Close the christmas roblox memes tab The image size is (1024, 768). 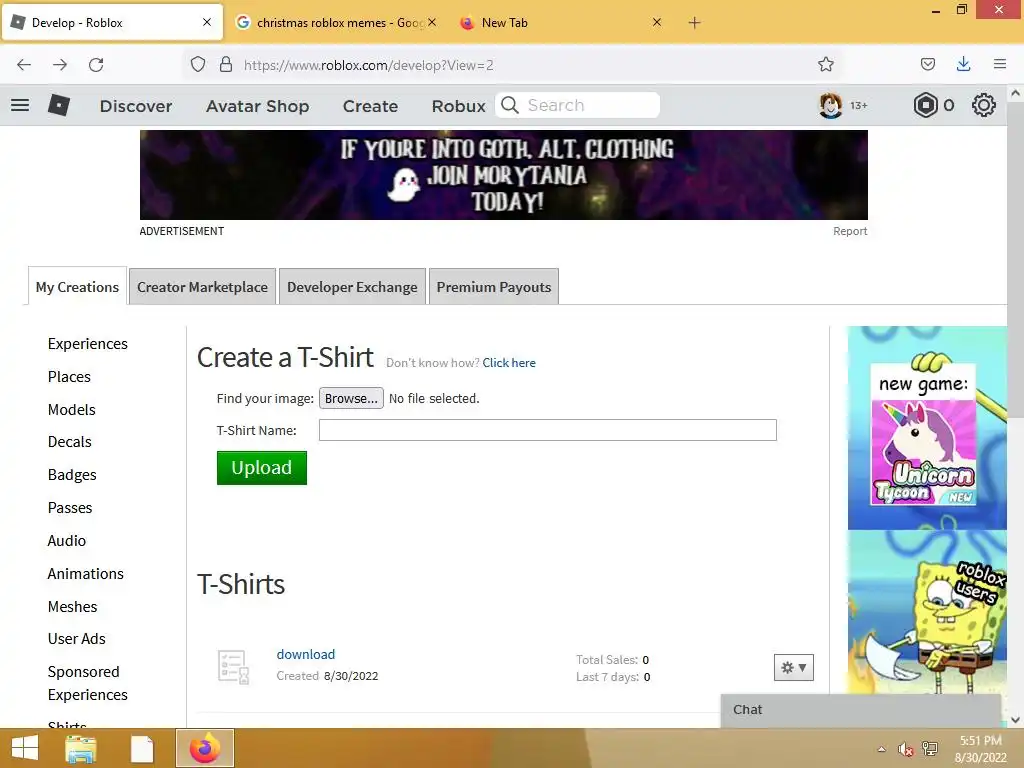(432, 22)
